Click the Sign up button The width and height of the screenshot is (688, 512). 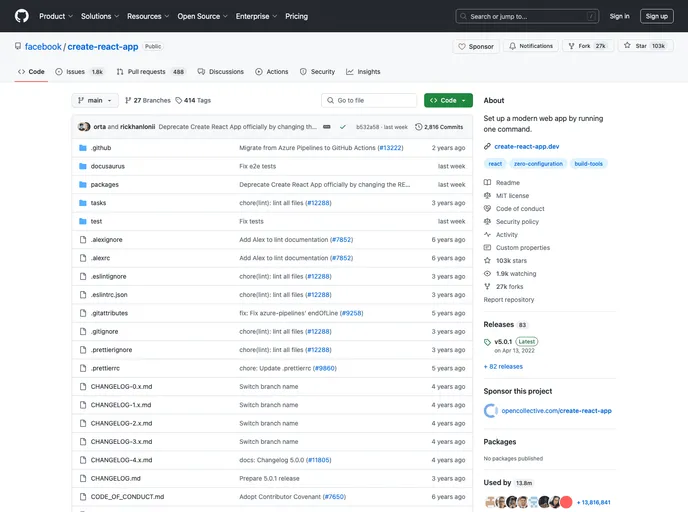click(x=656, y=16)
